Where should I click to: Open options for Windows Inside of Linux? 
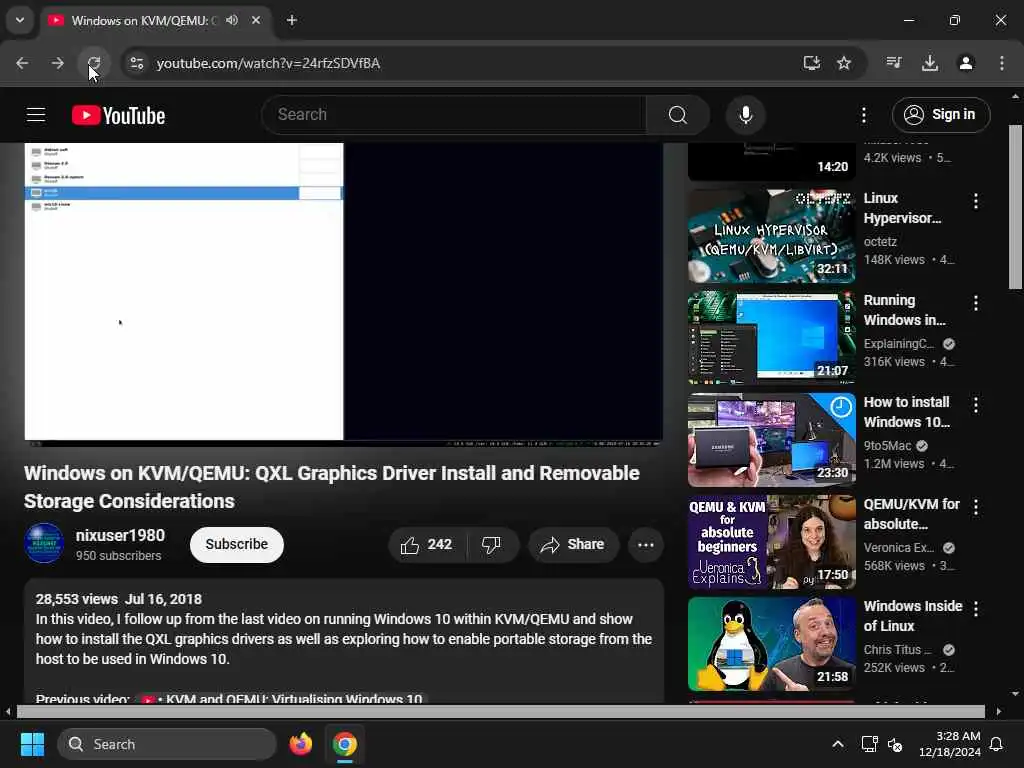point(976,609)
